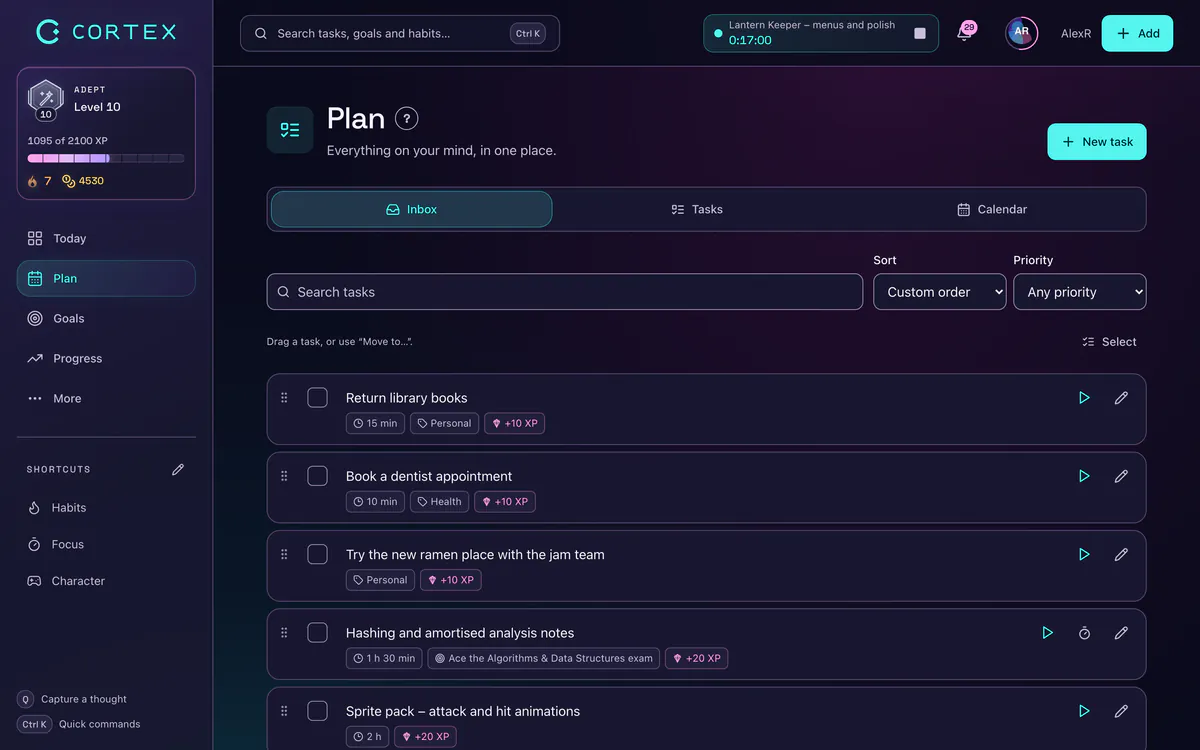Check off Return library books
The image size is (1200, 750).
[x=317, y=398]
